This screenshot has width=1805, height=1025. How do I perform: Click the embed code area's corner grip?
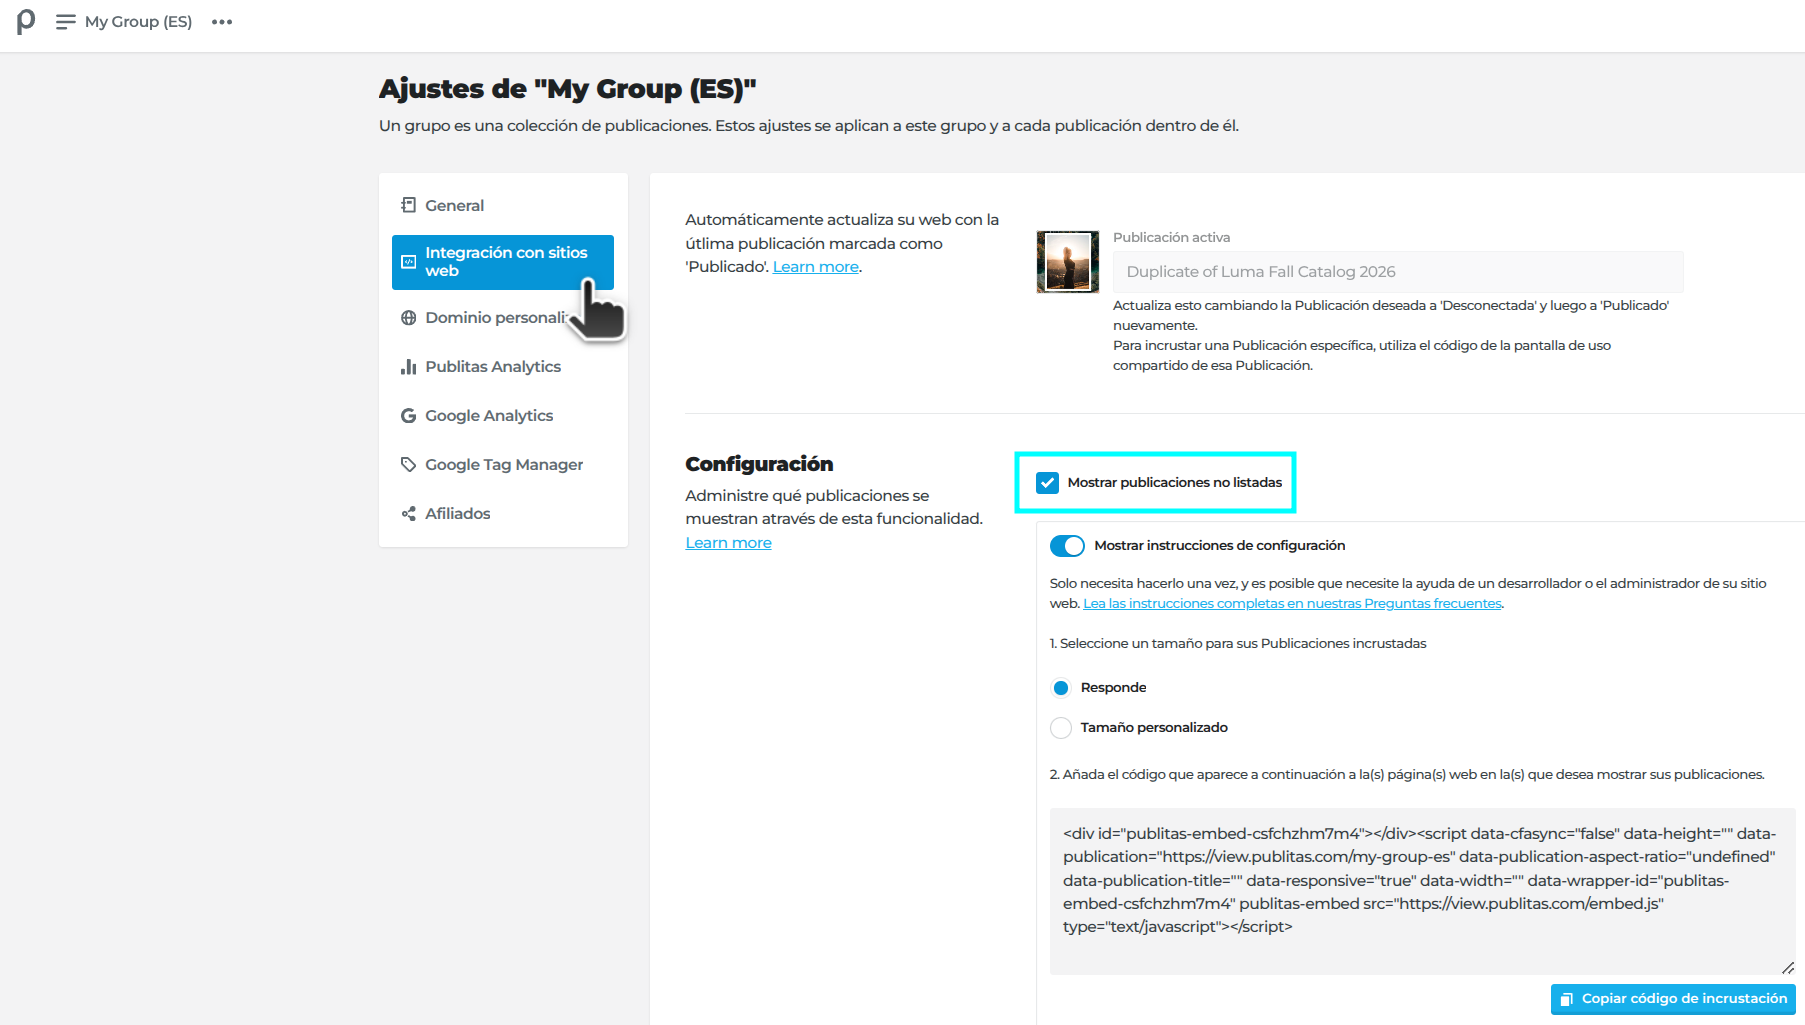tap(1788, 967)
